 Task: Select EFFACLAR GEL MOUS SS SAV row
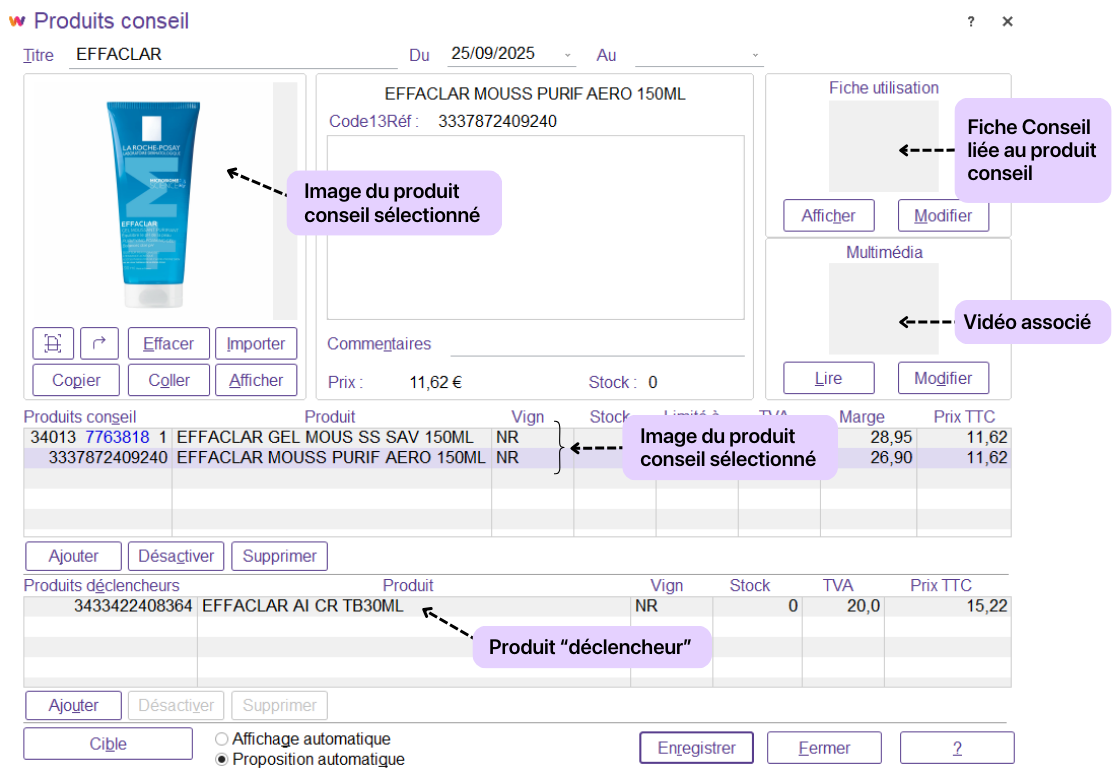tap(324, 438)
